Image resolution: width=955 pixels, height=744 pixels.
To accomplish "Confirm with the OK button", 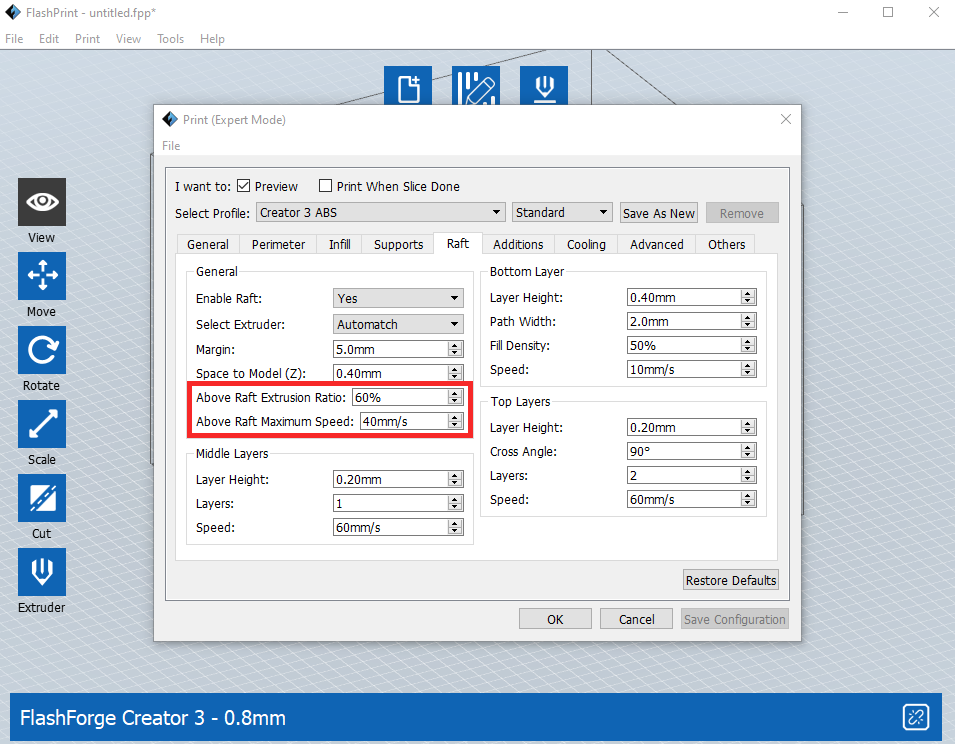I will pos(555,619).
